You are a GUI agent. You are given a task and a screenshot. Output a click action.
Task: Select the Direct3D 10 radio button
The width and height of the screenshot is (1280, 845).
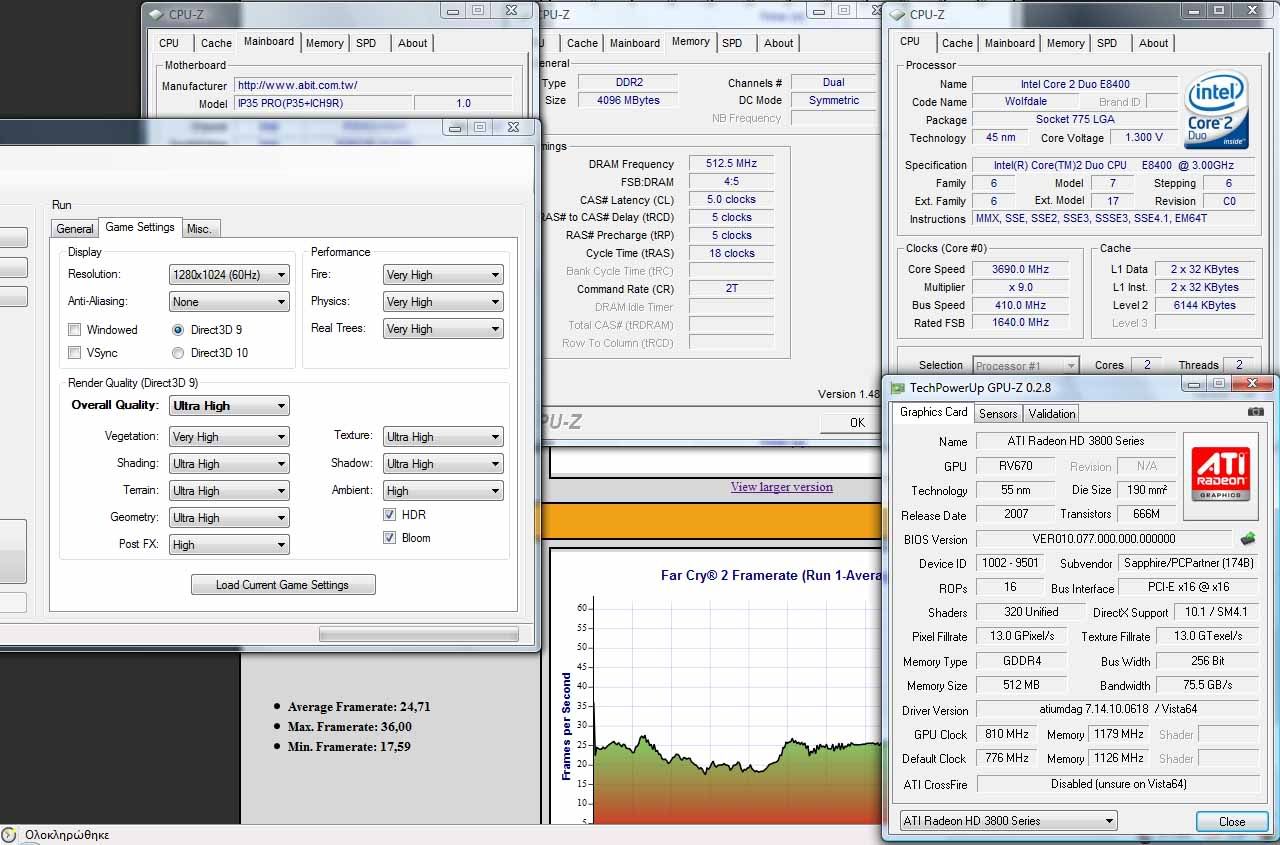(178, 353)
